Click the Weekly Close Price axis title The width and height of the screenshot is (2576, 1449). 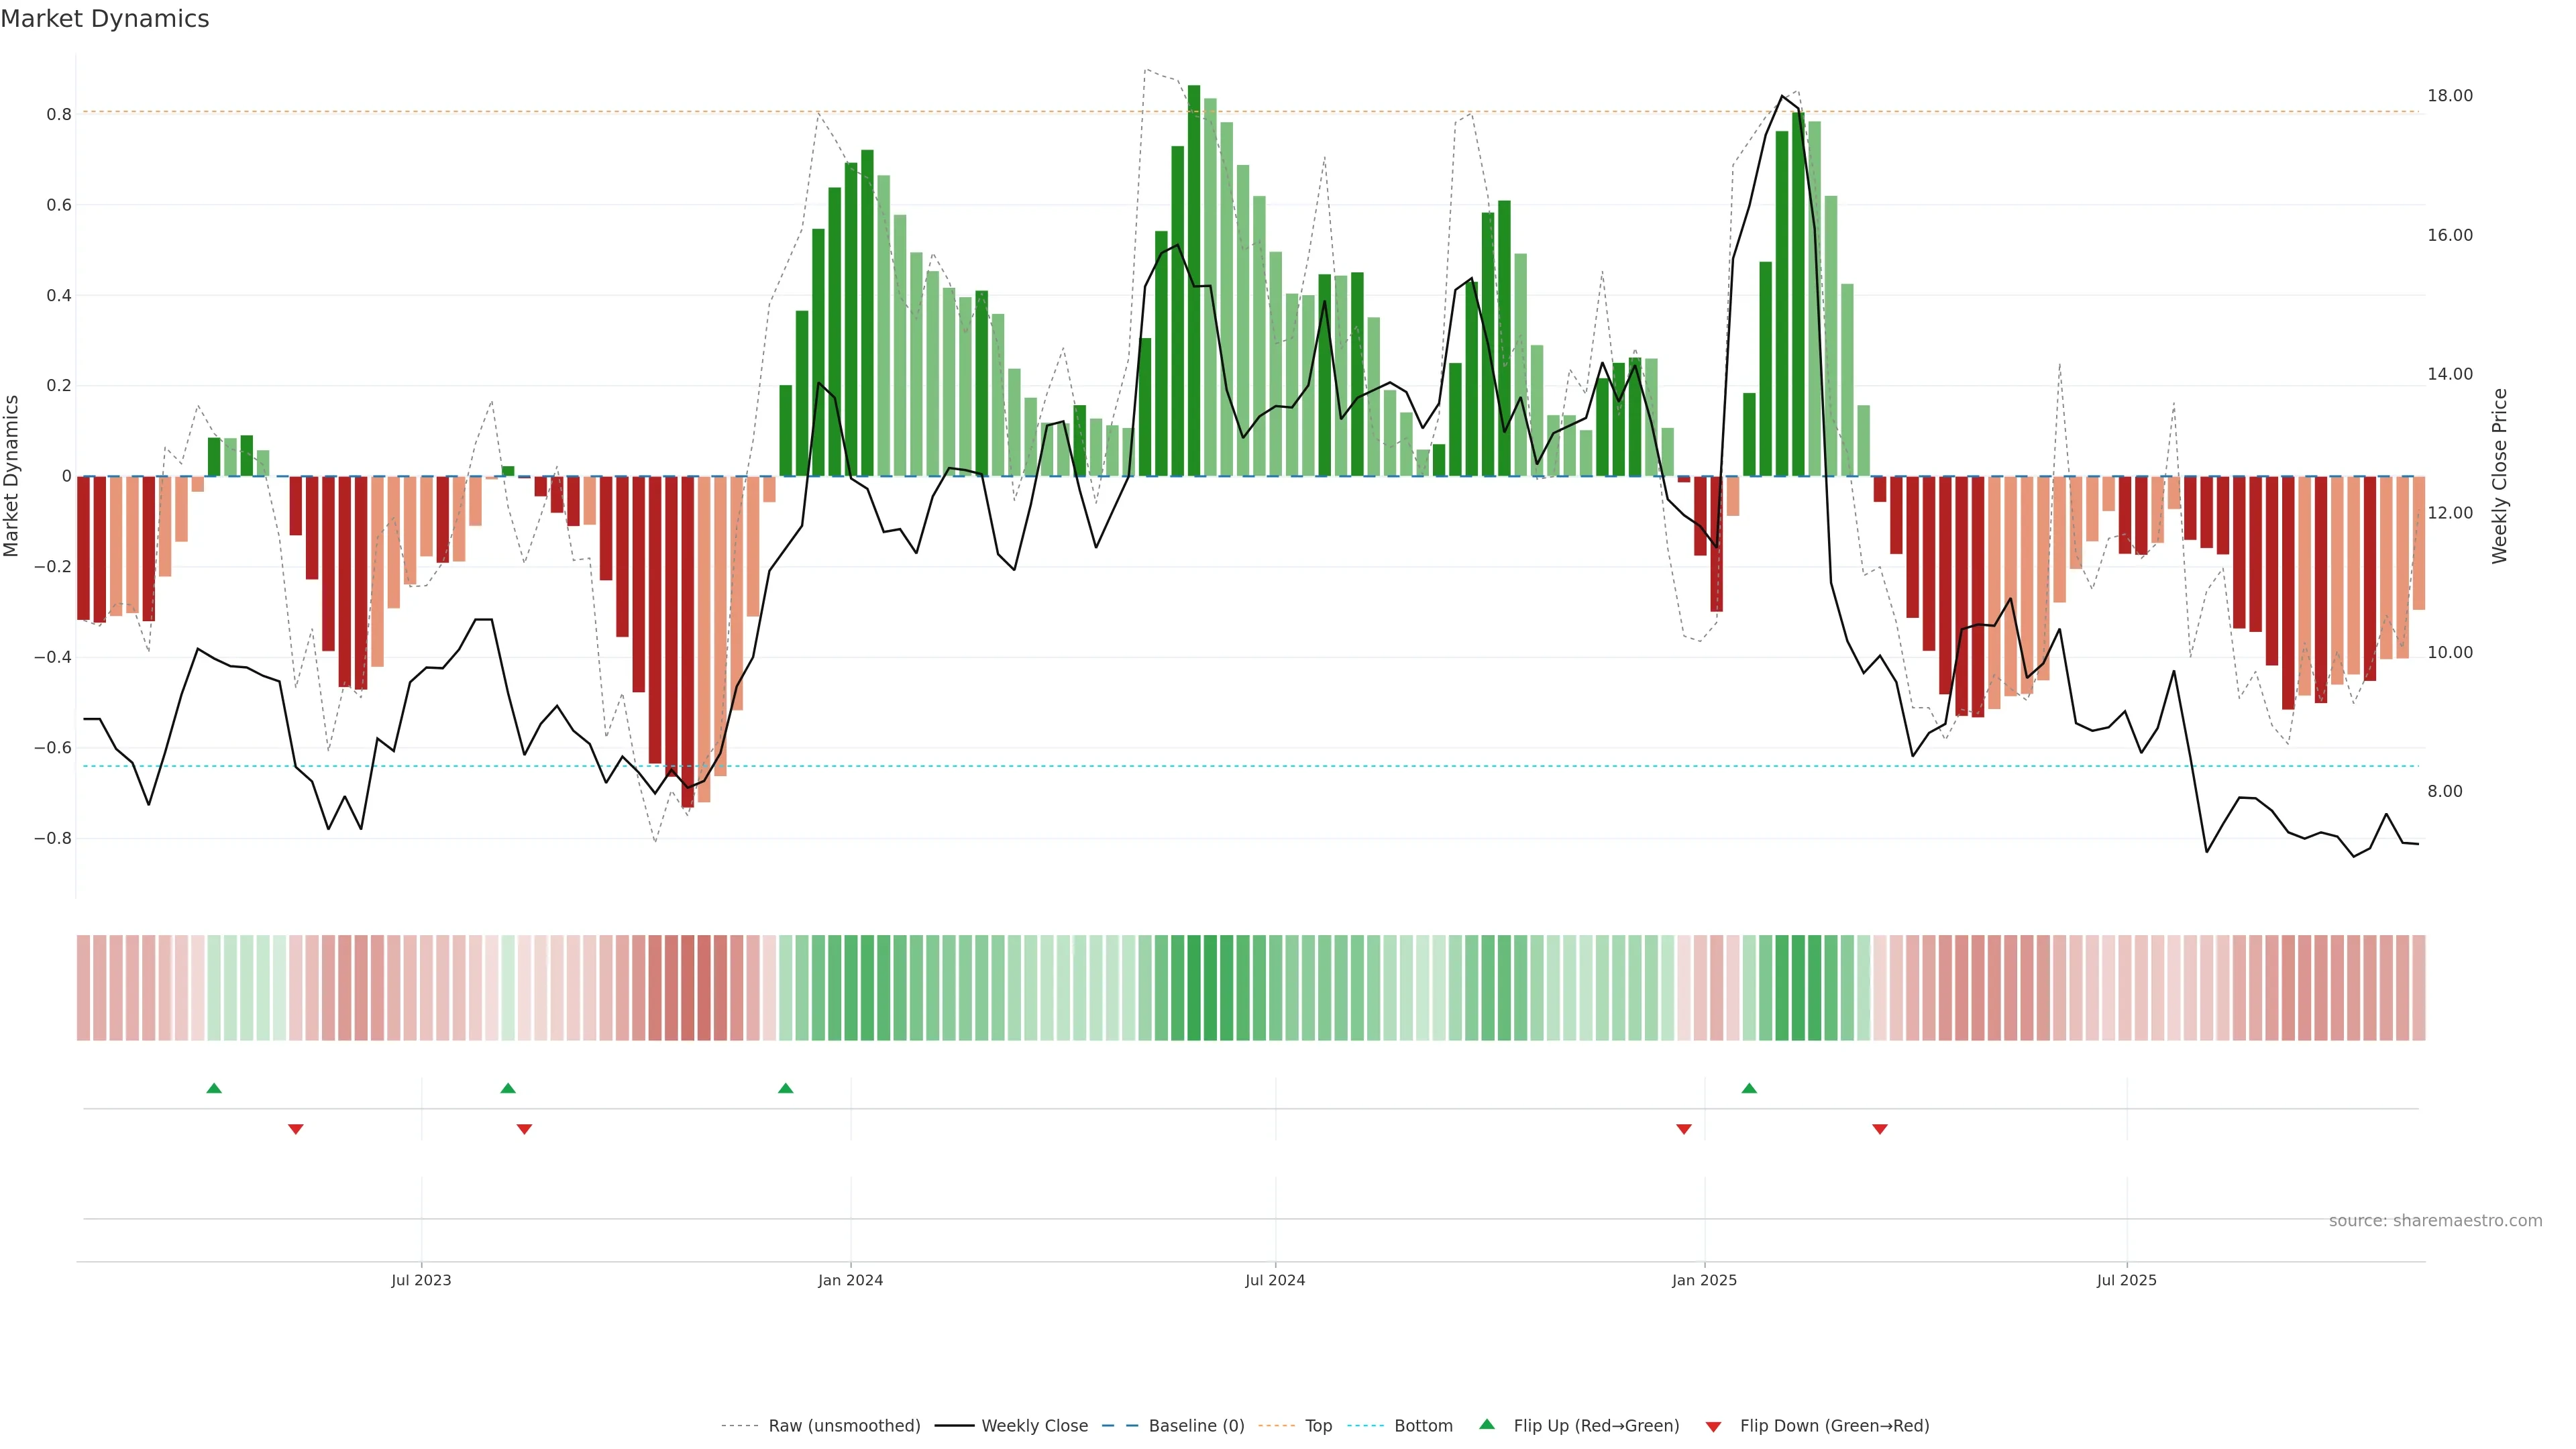coord(2500,476)
